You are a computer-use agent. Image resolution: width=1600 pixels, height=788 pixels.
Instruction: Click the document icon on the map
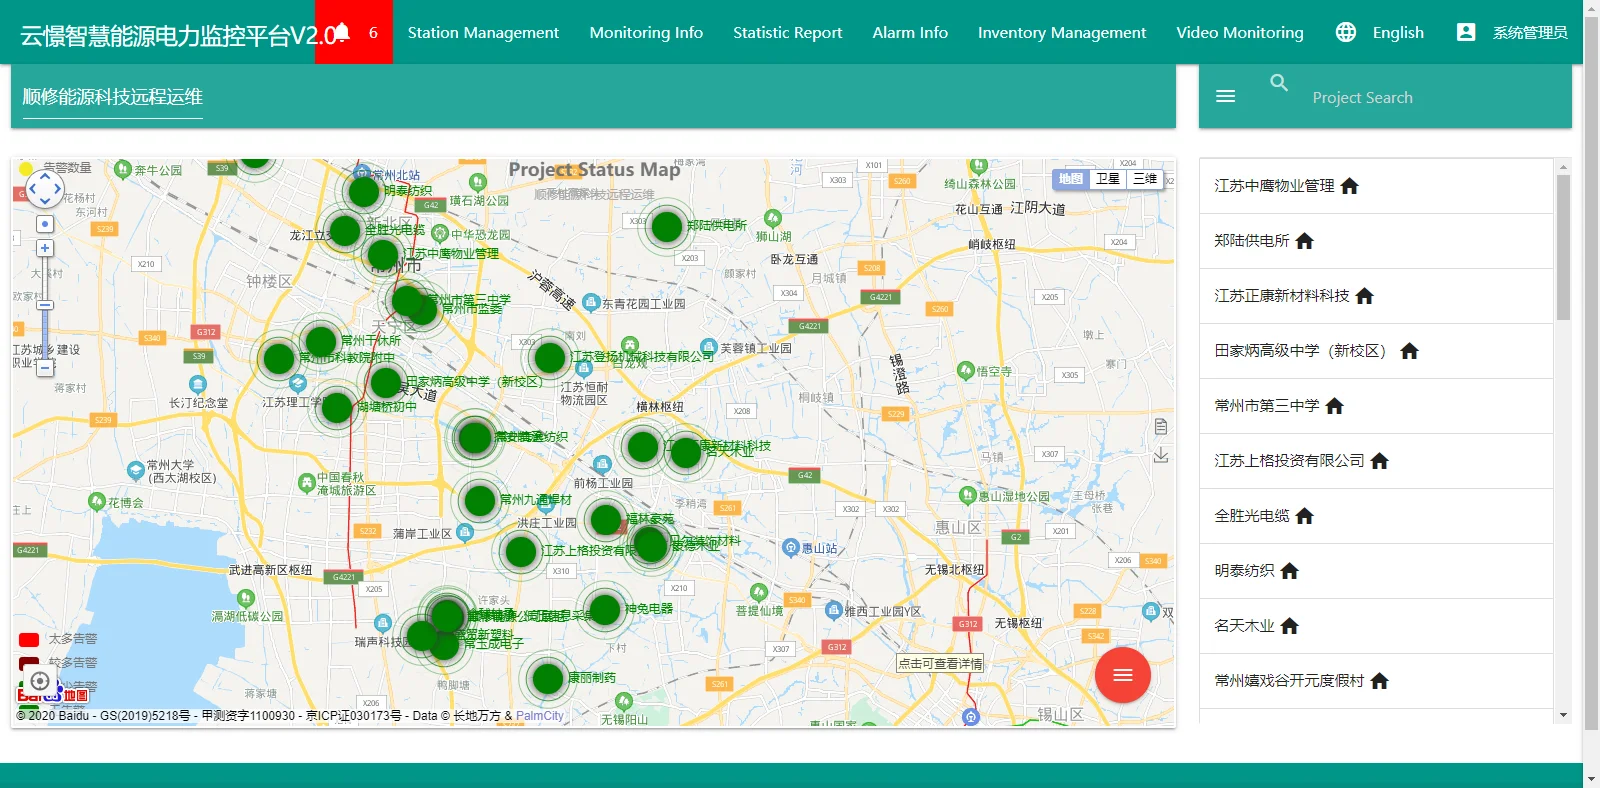point(1161,427)
